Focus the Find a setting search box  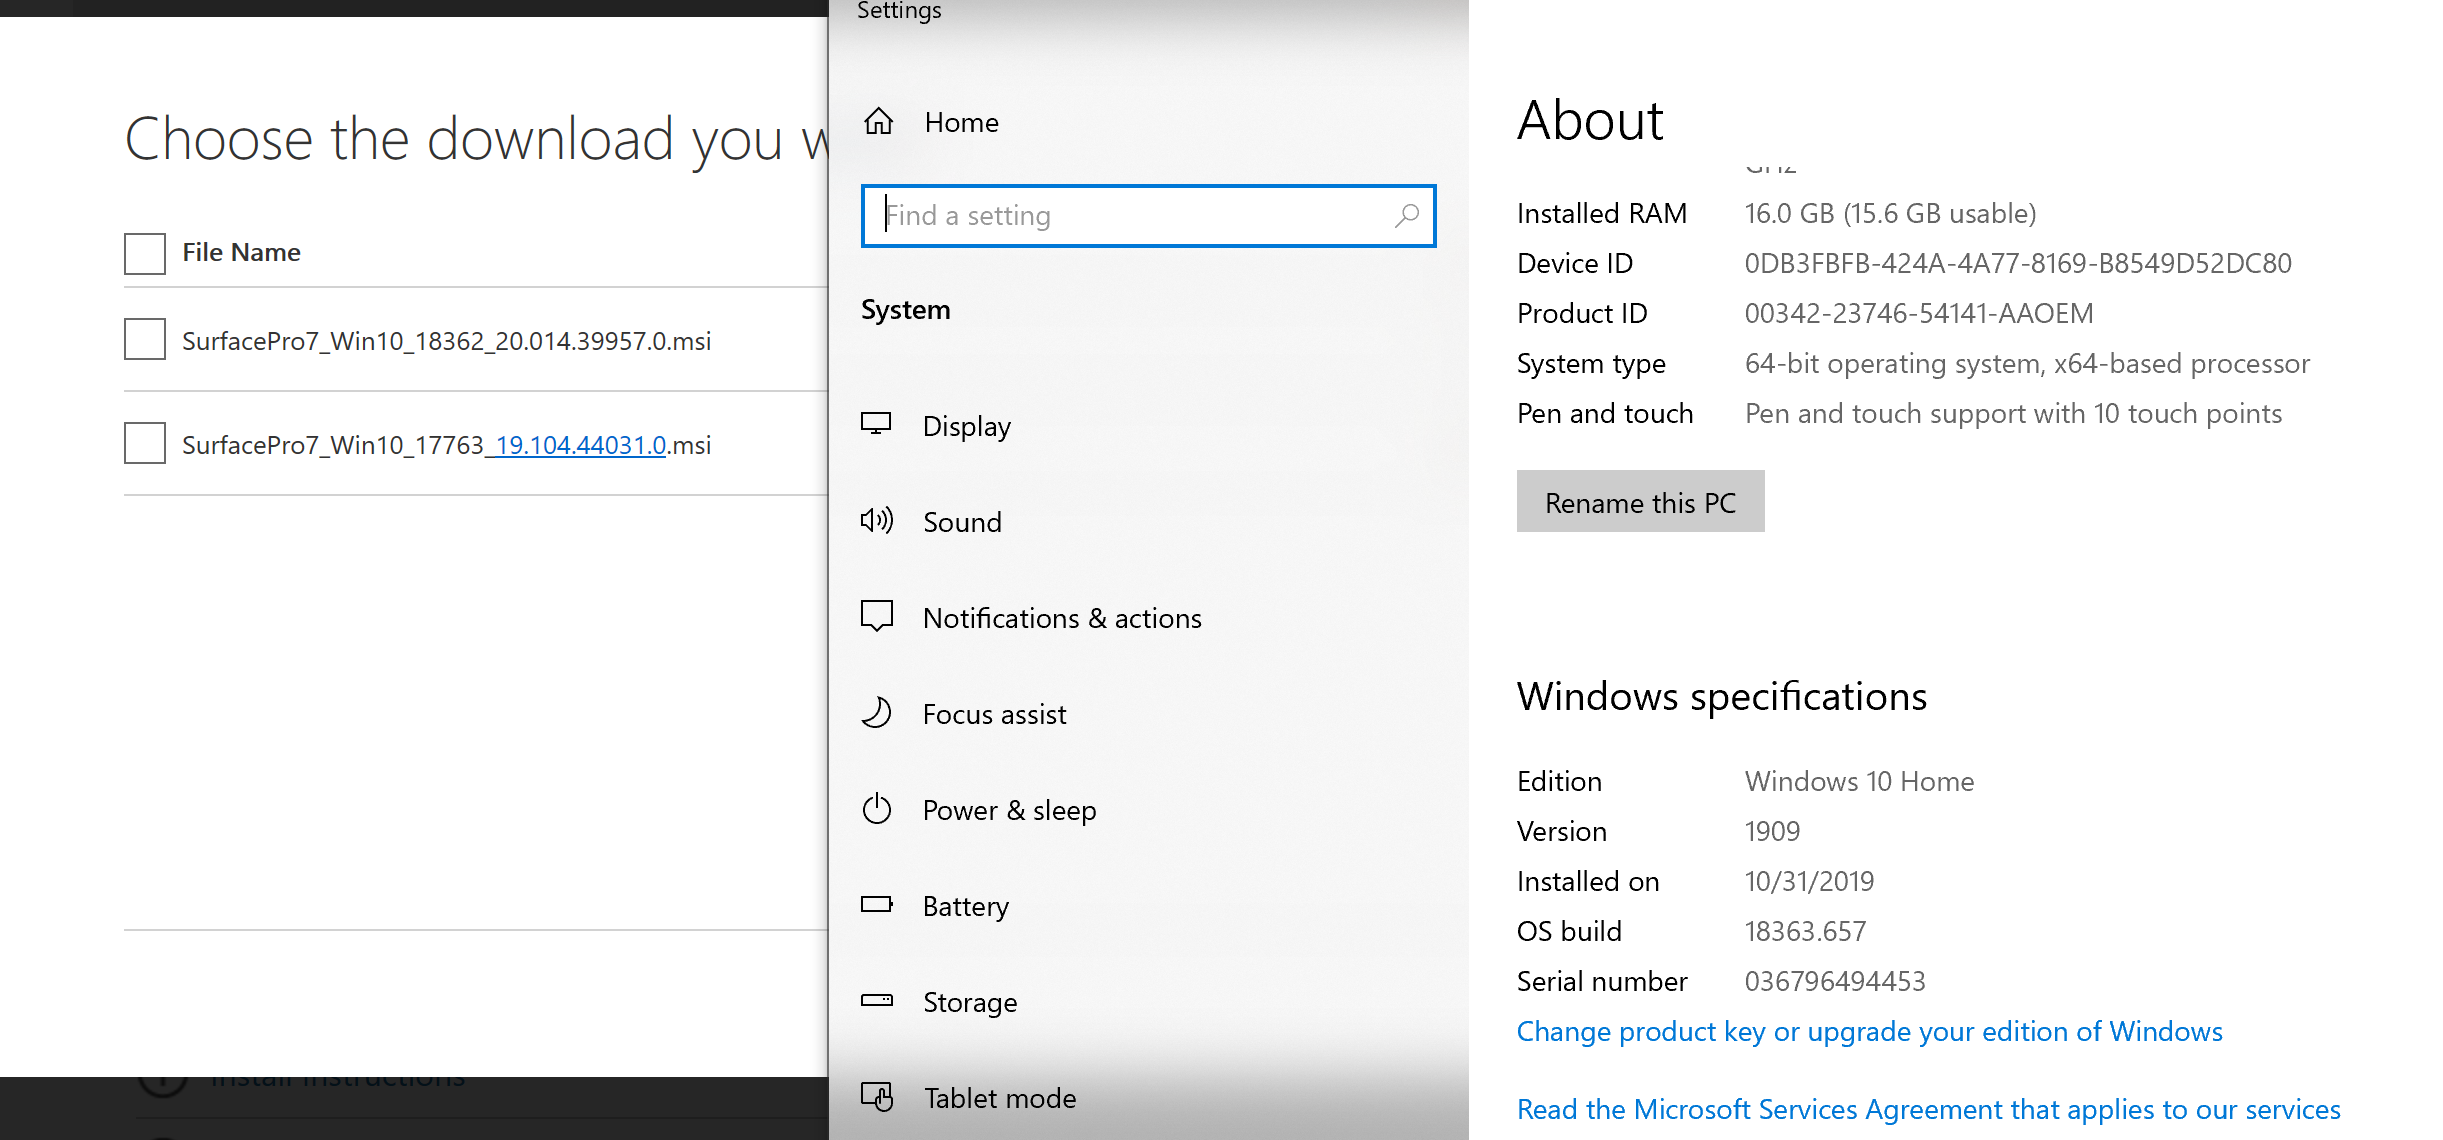(1148, 215)
